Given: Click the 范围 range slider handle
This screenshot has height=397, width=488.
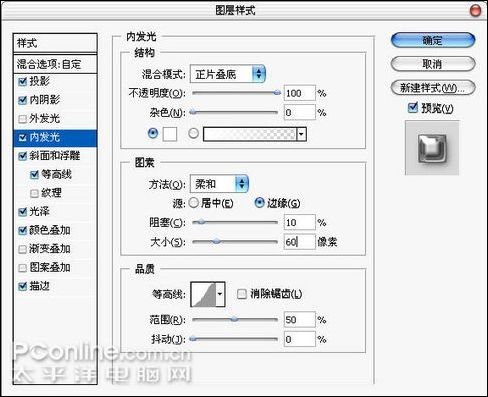Looking at the screenshot, I should pos(235,319).
